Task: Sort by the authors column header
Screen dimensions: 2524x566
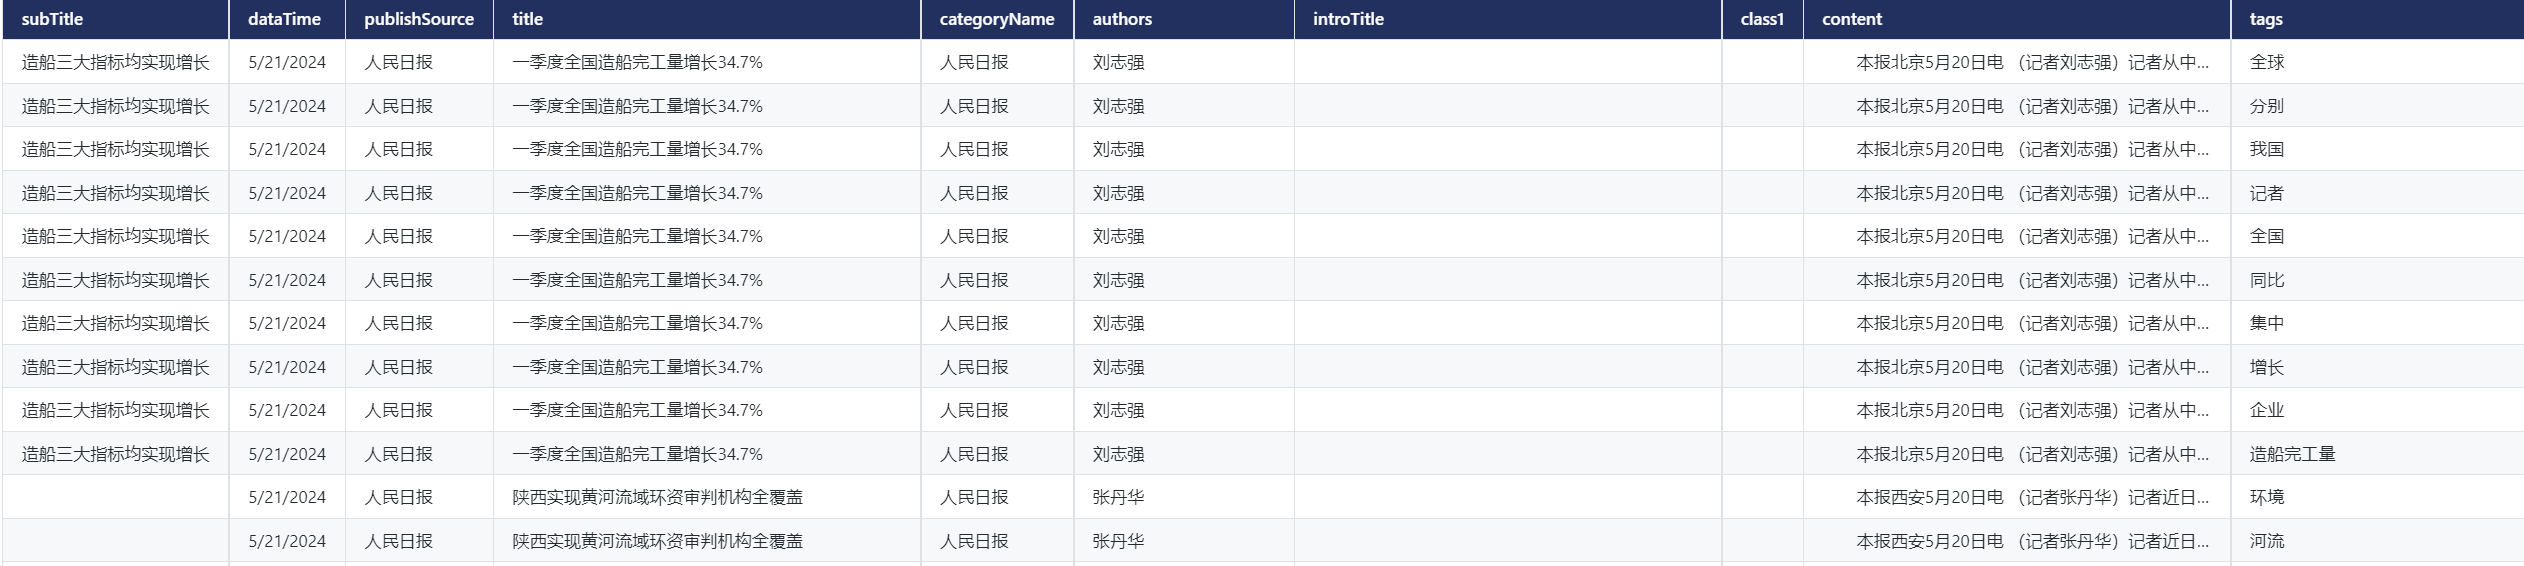Action: 1122,19
